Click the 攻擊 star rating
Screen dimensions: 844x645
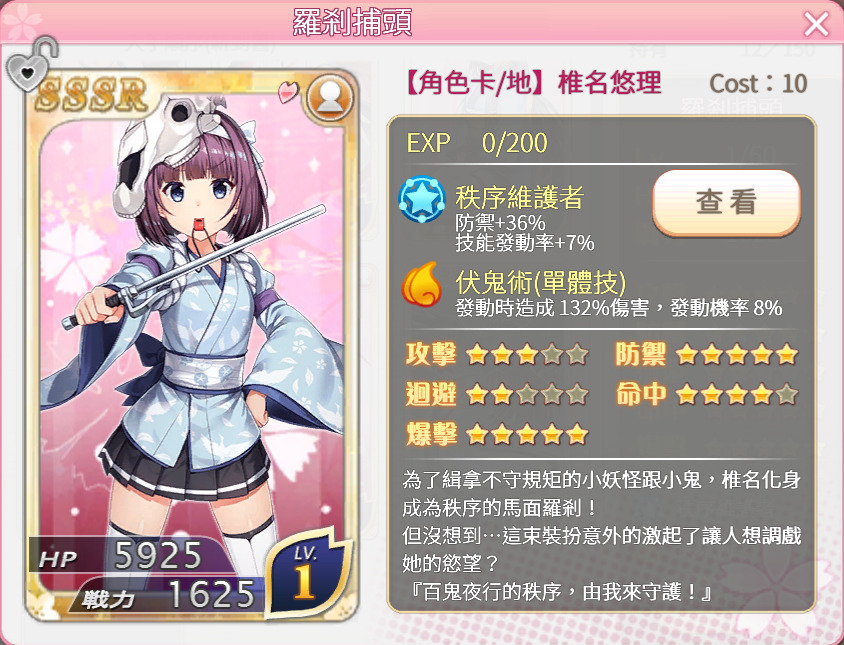pyautogui.click(x=526, y=354)
